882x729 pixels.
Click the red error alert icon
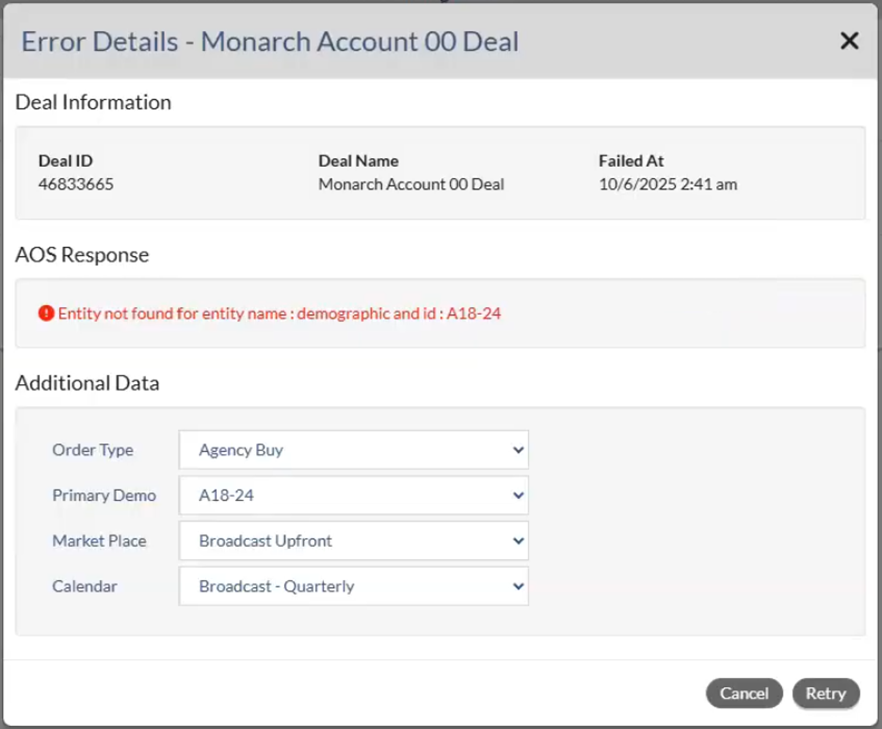[x=46, y=313]
